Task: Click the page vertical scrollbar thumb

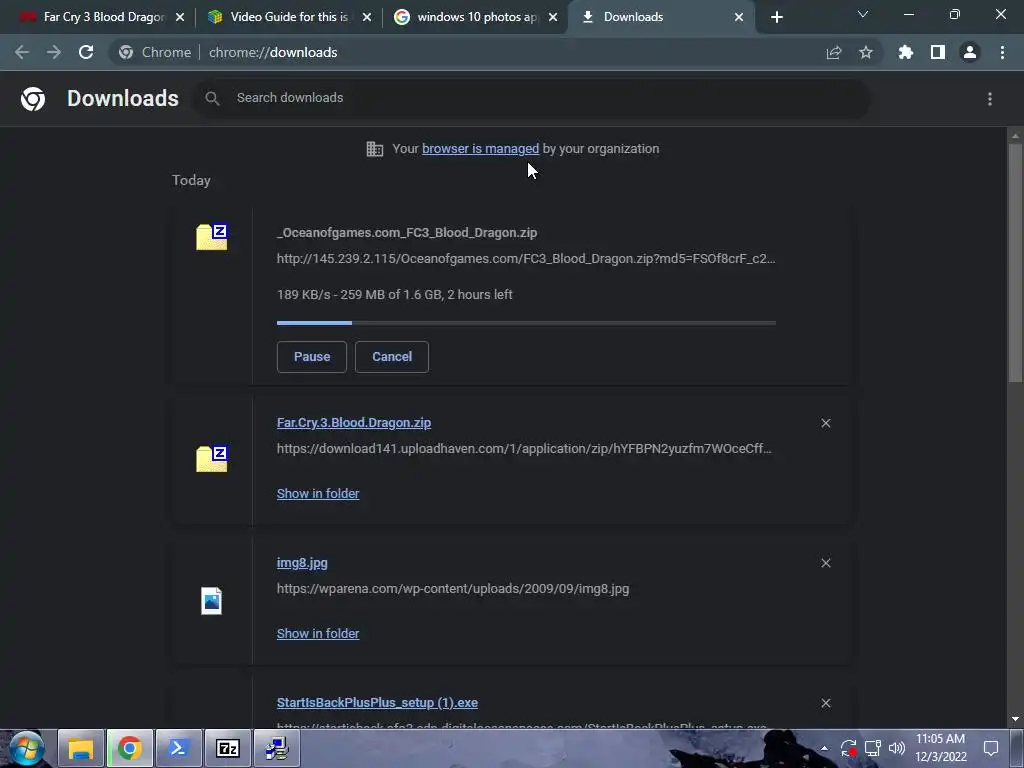Action: click(x=1015, y=261)
